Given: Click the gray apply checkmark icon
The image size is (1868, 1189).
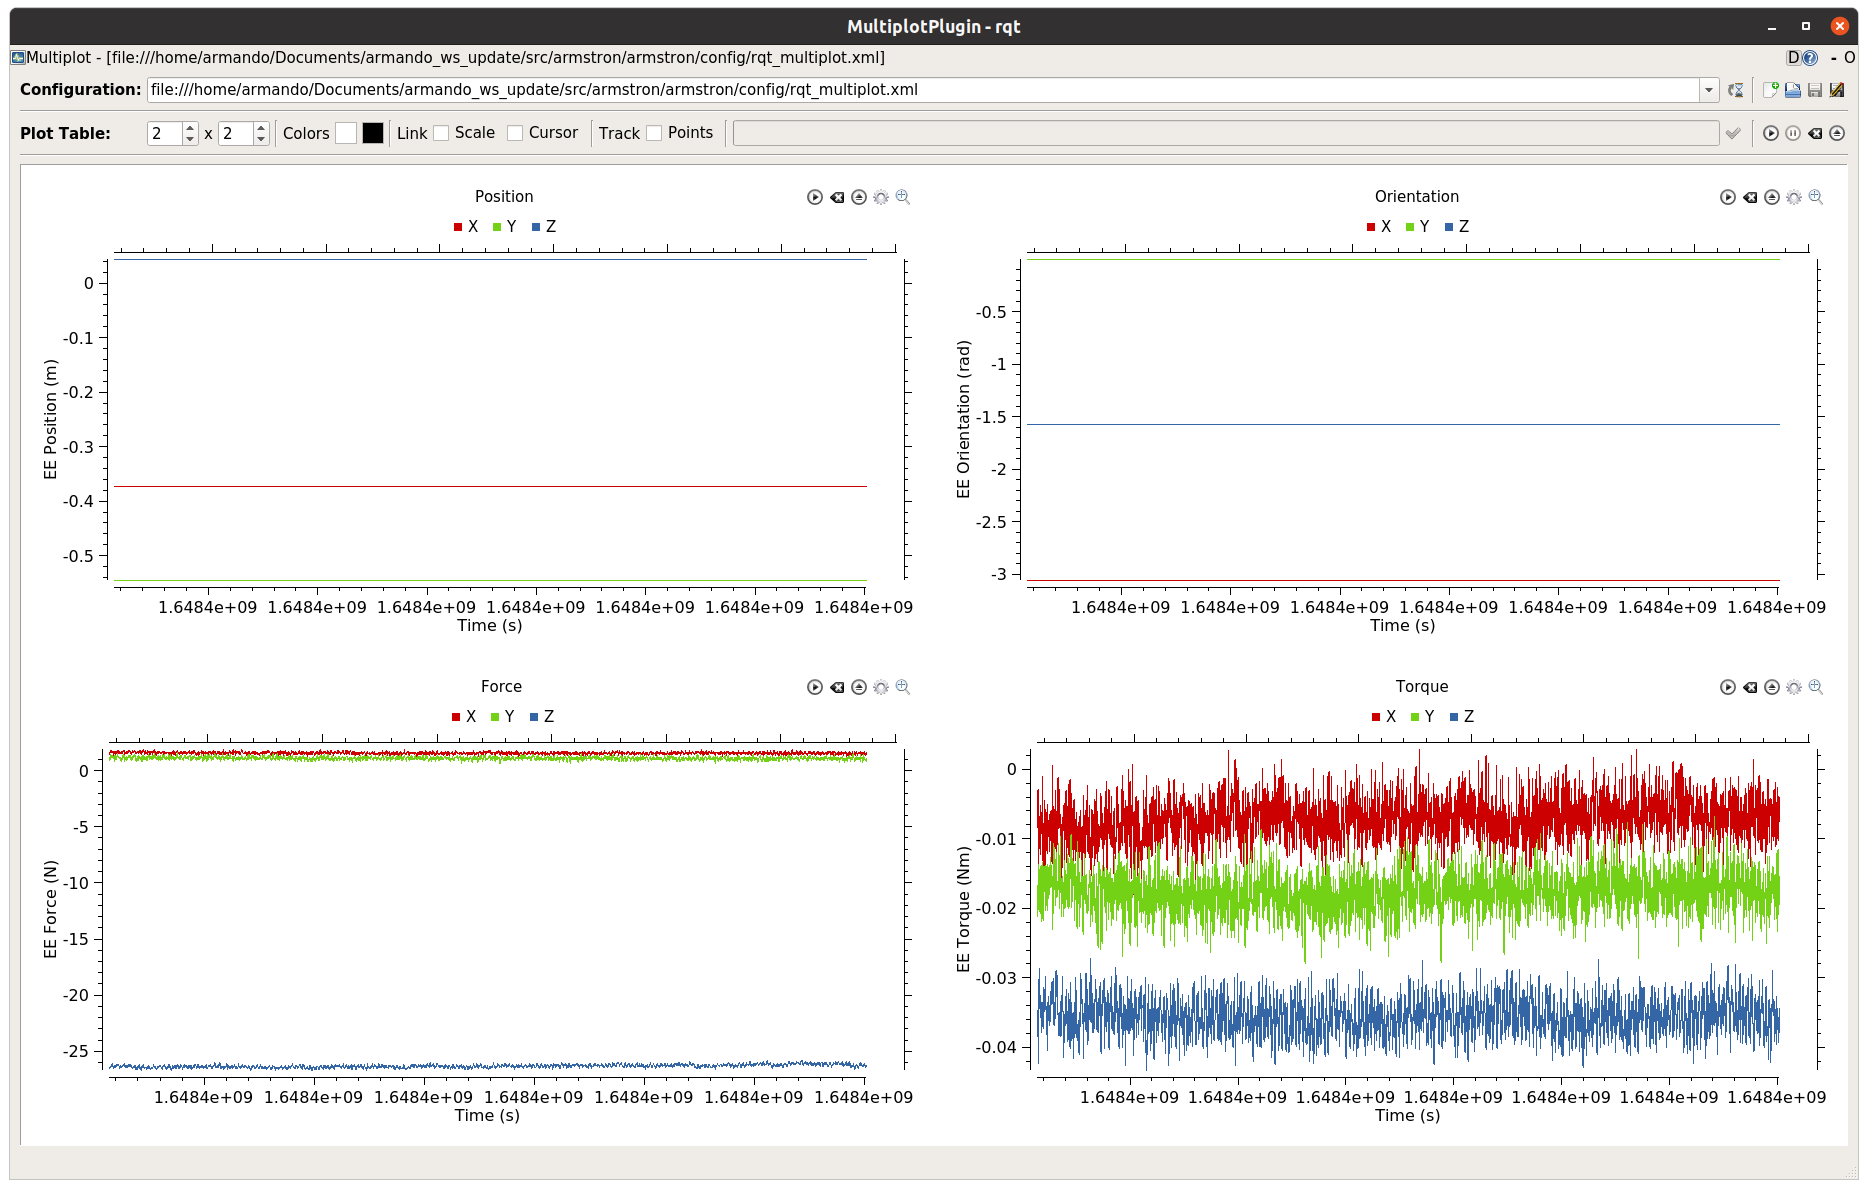Looking at the screenshot, I should 1734,133.
